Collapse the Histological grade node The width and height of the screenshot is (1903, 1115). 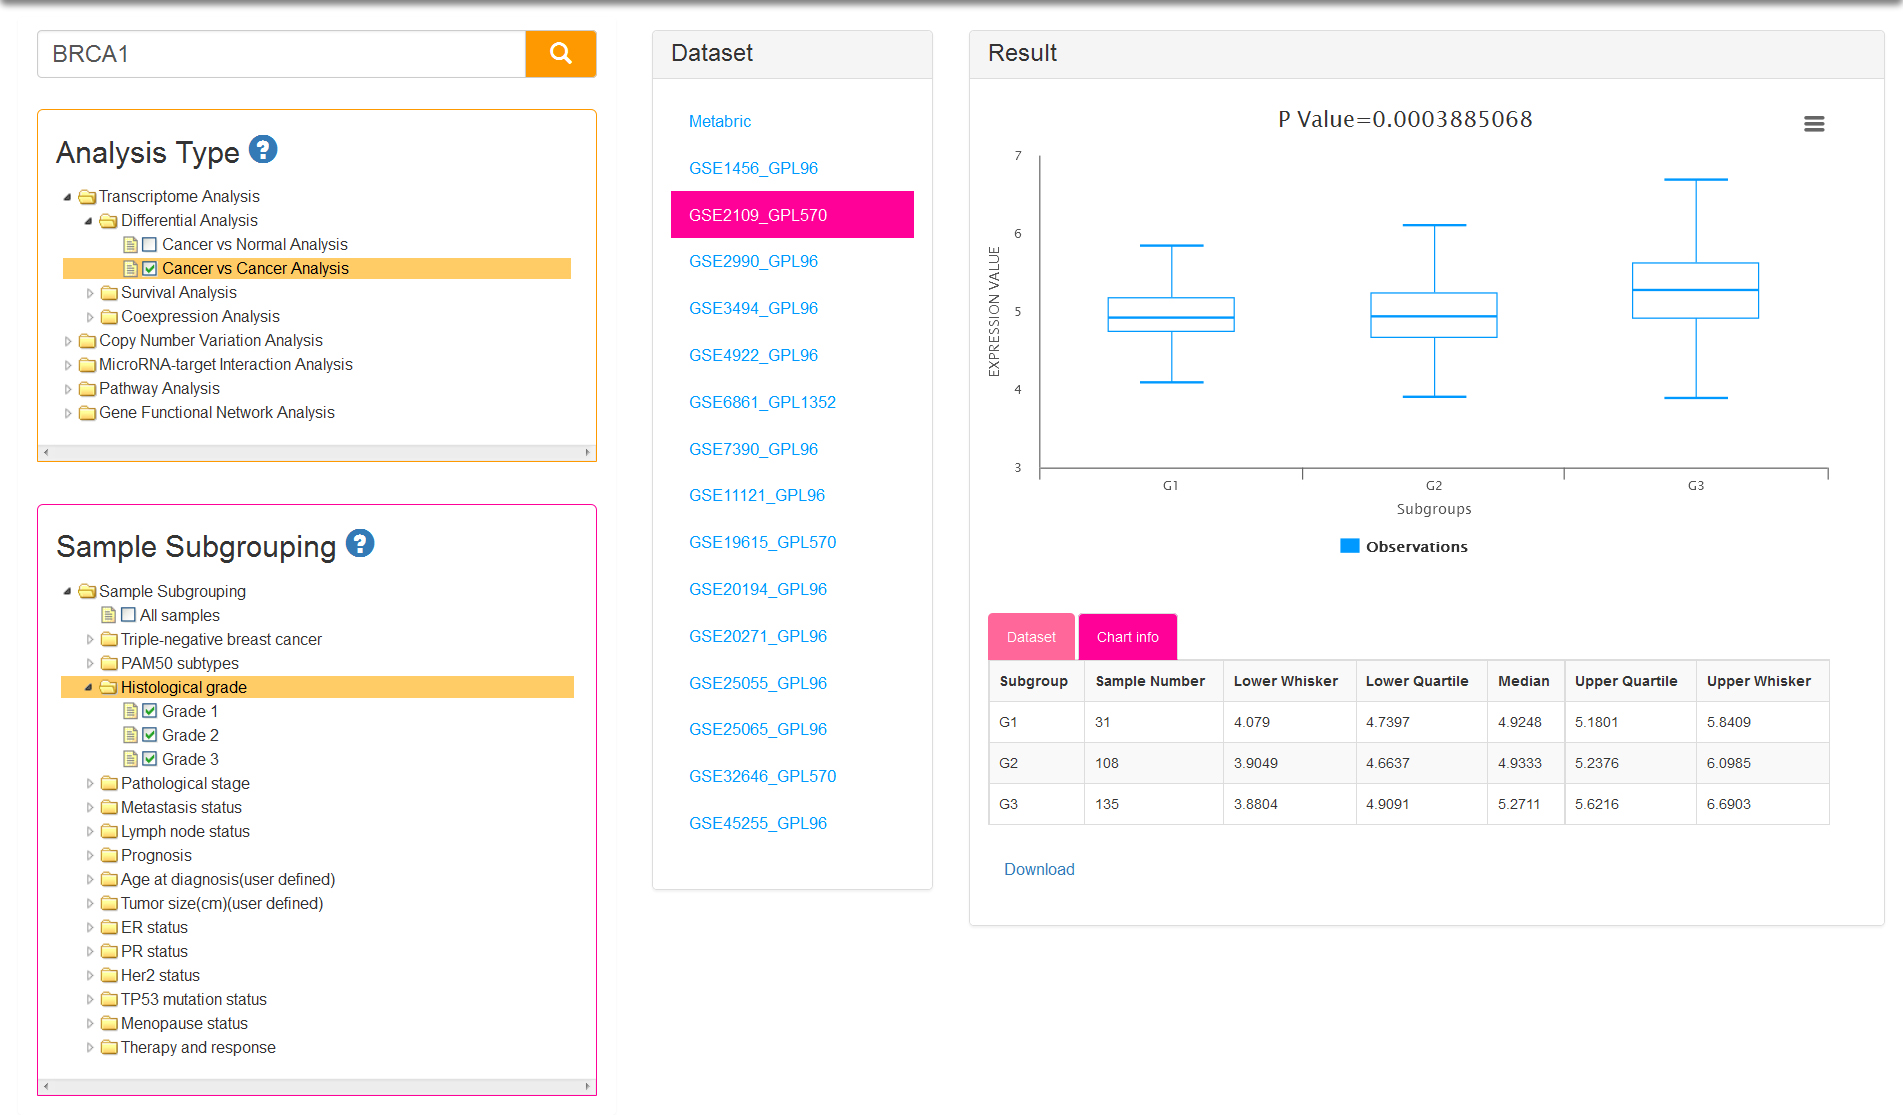[89, 688]
